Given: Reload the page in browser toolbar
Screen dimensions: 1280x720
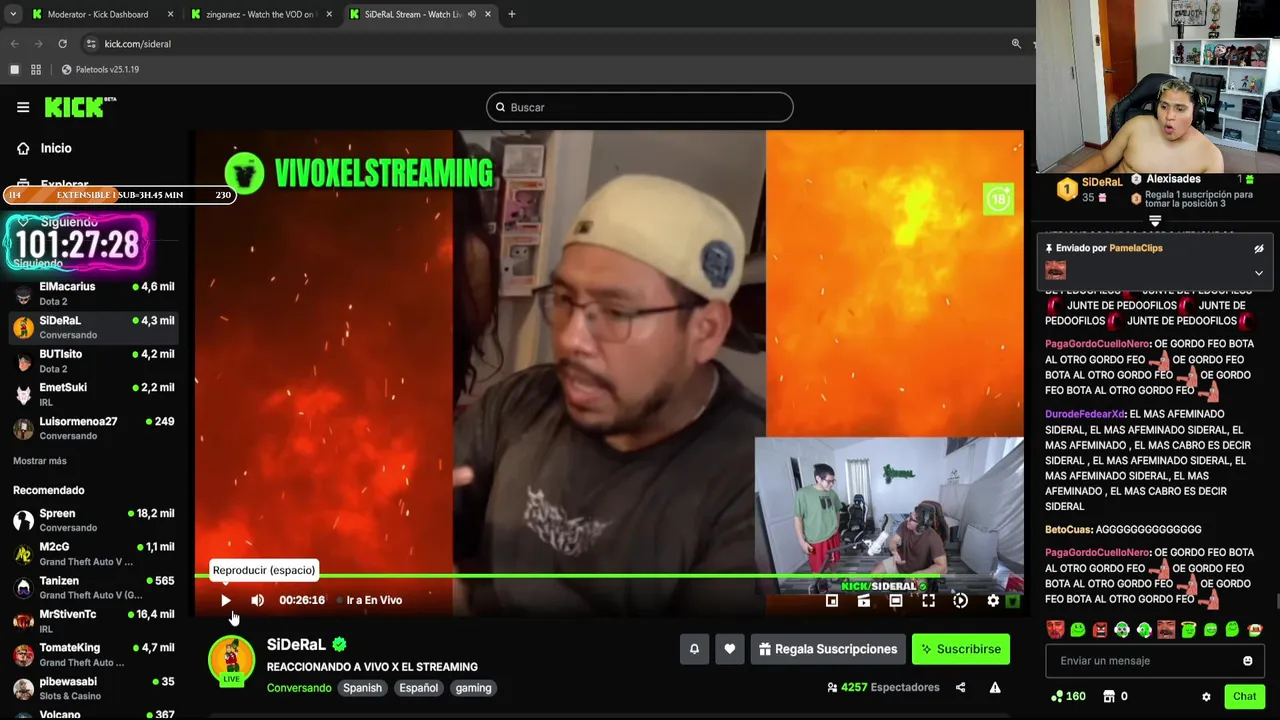Looking at the screenshot, I should (62, 44).
